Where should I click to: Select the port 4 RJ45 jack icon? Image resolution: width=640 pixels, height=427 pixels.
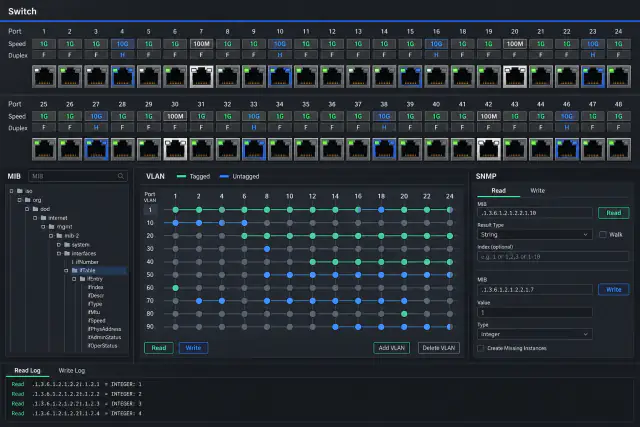(x=122, y=76)
